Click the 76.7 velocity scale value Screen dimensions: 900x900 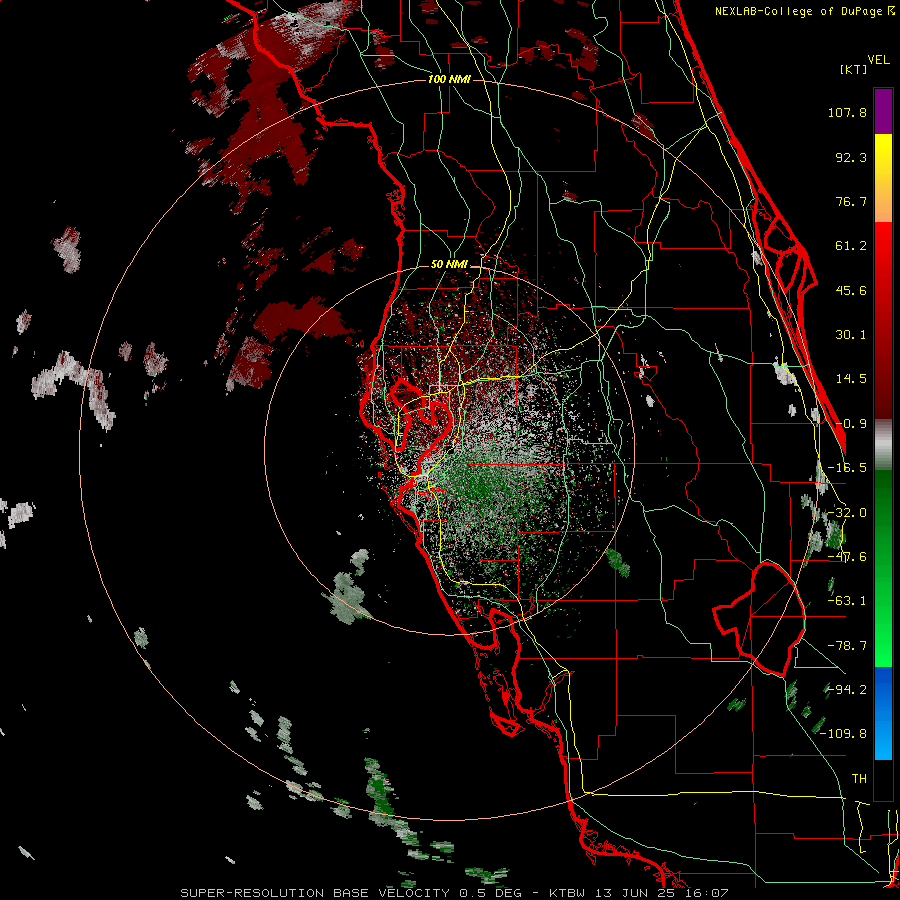pos(851,201)
